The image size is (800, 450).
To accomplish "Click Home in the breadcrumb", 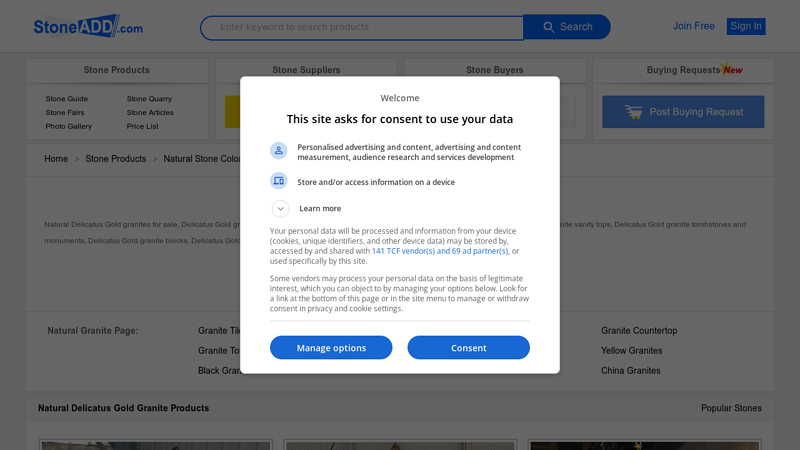I will point(56,159).
